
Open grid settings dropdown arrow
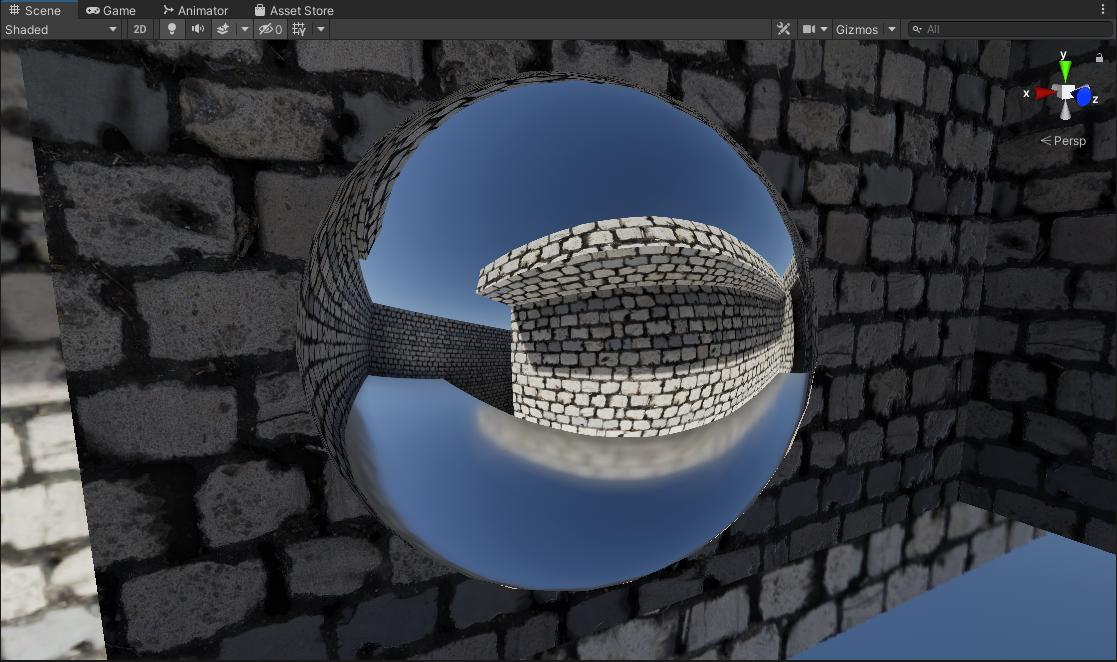coord(321,29)
